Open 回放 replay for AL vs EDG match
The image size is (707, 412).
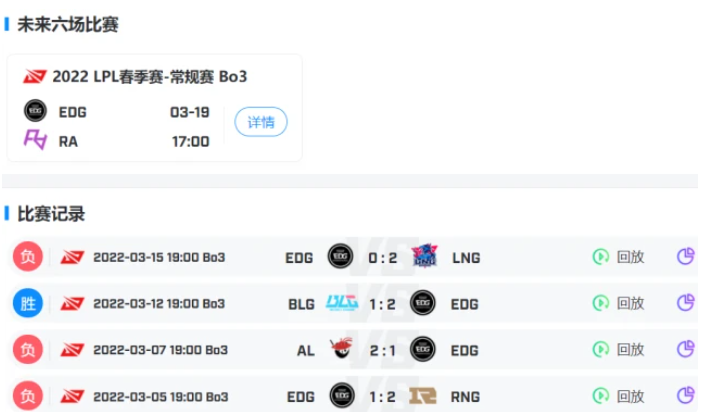click(618, 349)
